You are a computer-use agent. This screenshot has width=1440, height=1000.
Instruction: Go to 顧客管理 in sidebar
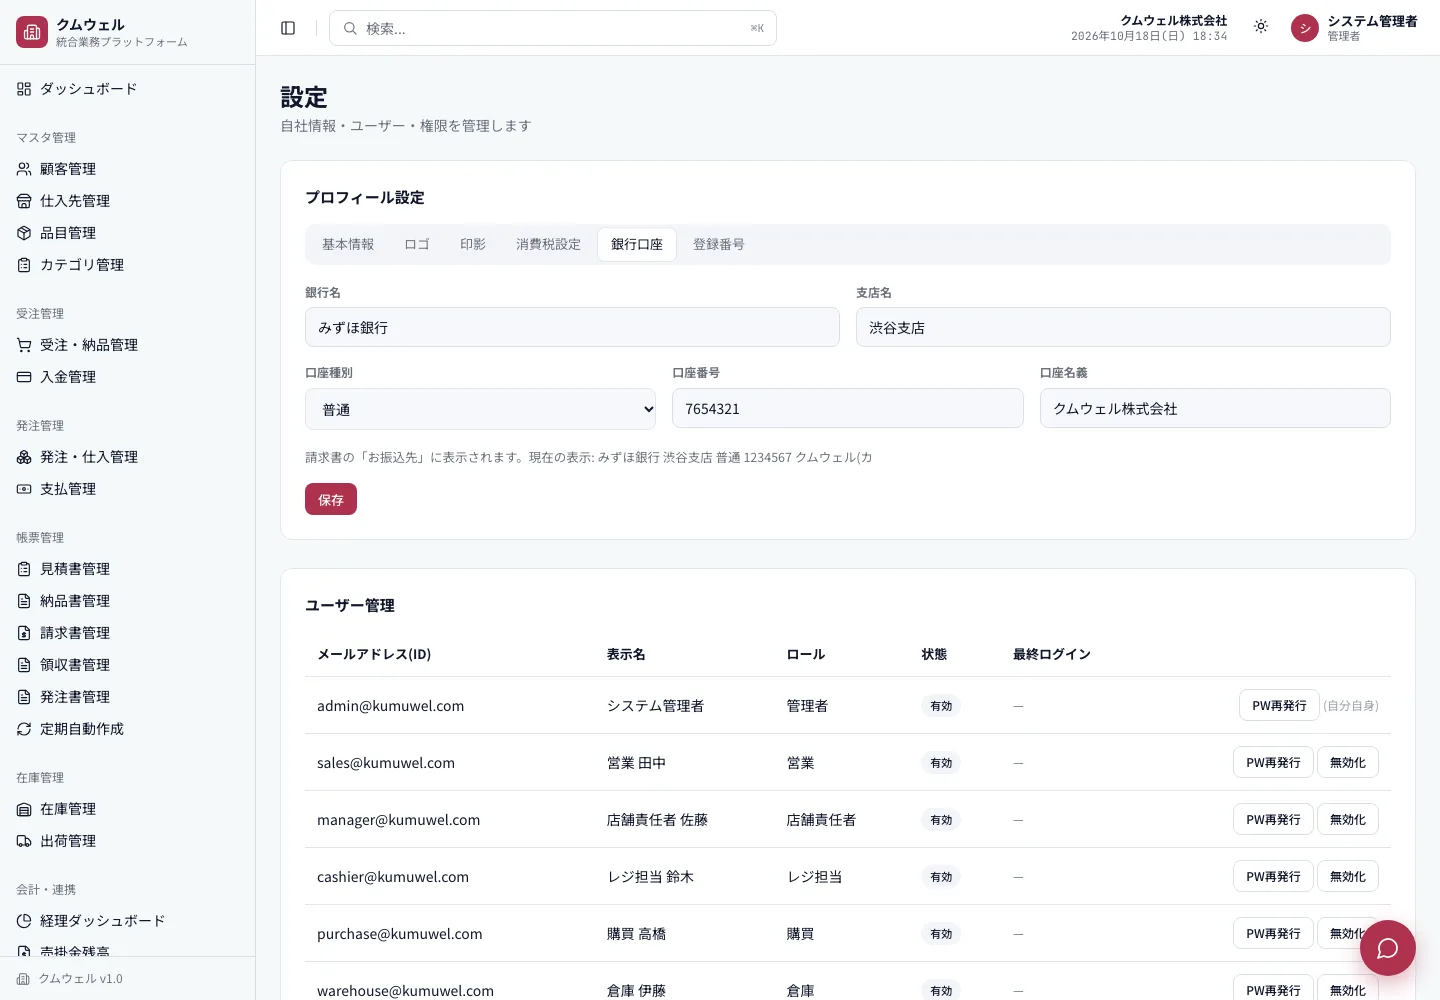tap(127, 169)
